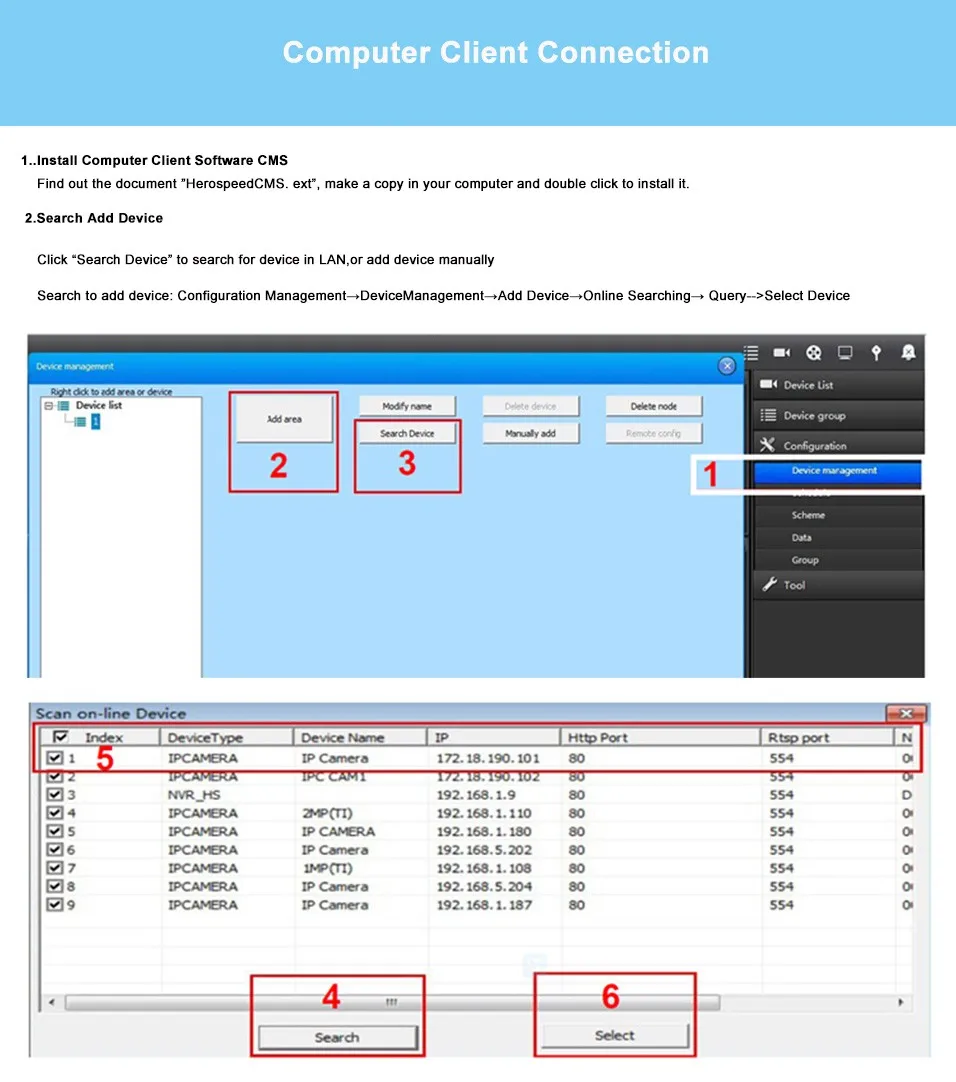Screen dimensions: 956x1082
Task: Toggle the select-all Index header checkbox
Action: coord(60,736)
